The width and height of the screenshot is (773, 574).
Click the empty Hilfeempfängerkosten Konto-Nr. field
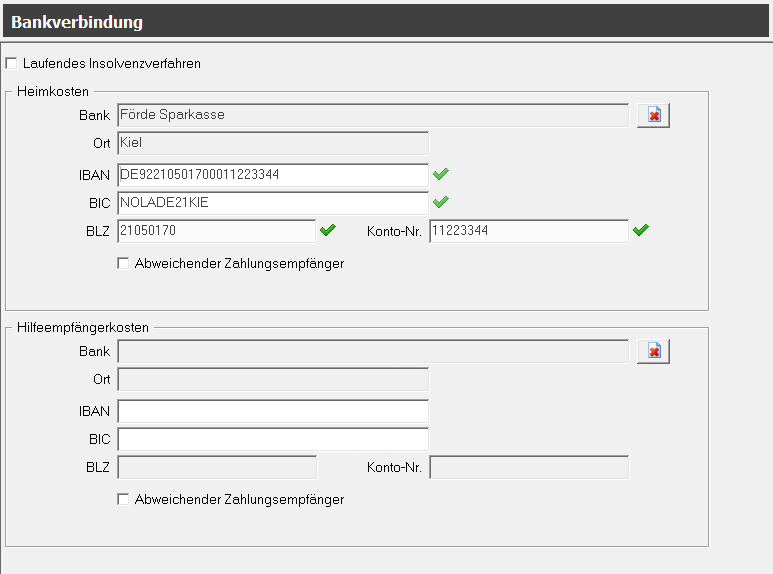coord(528,468)
